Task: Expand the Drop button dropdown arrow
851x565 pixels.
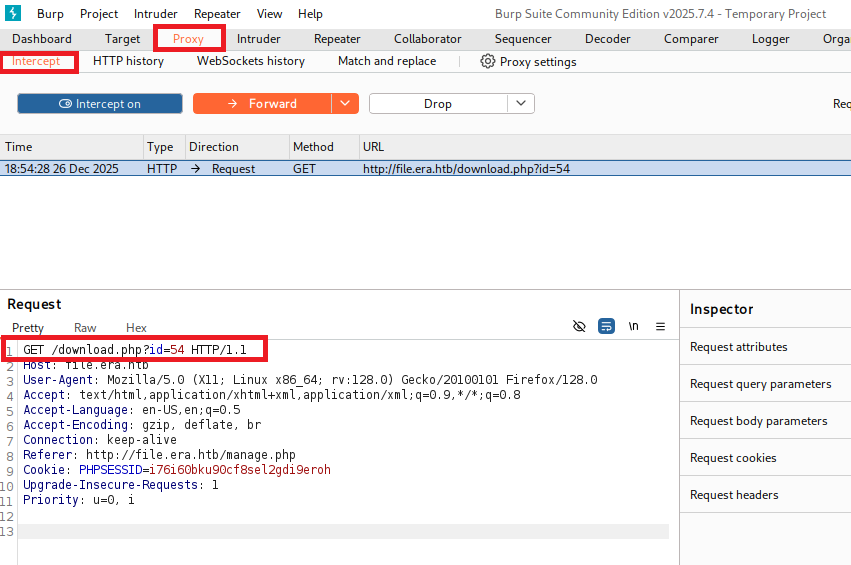Action: (x=521, y=104)
